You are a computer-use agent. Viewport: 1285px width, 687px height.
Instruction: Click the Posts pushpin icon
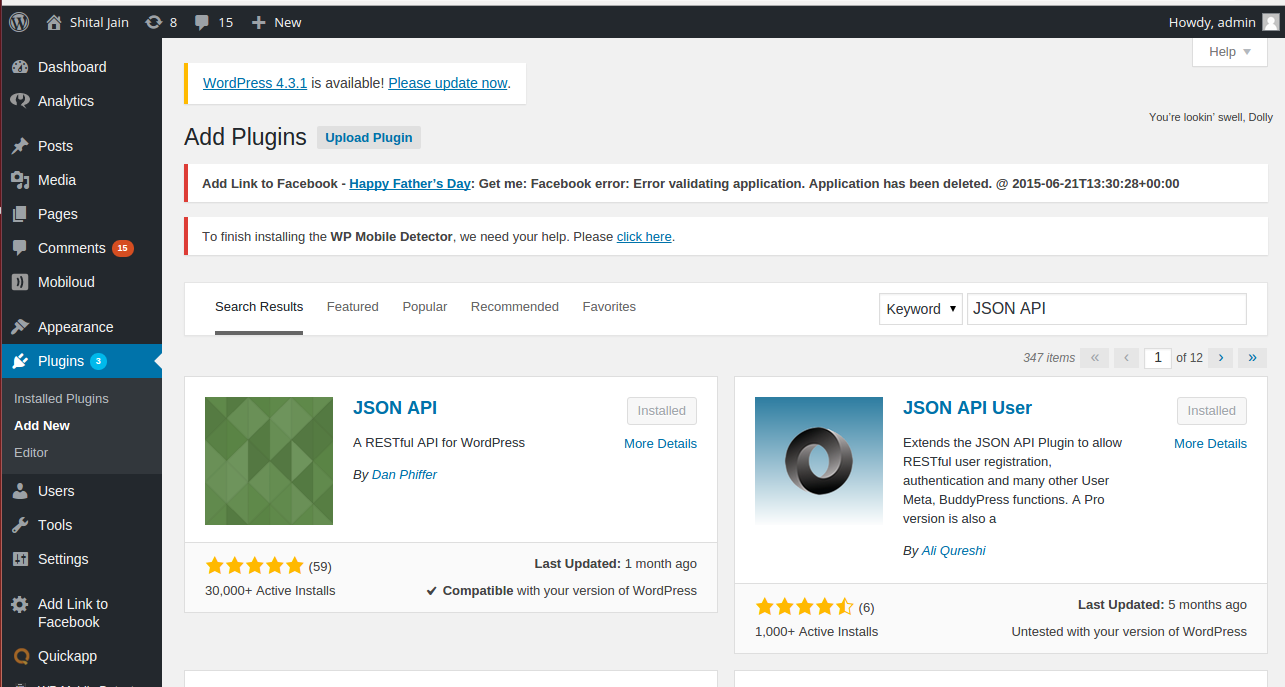click(20, 146)
